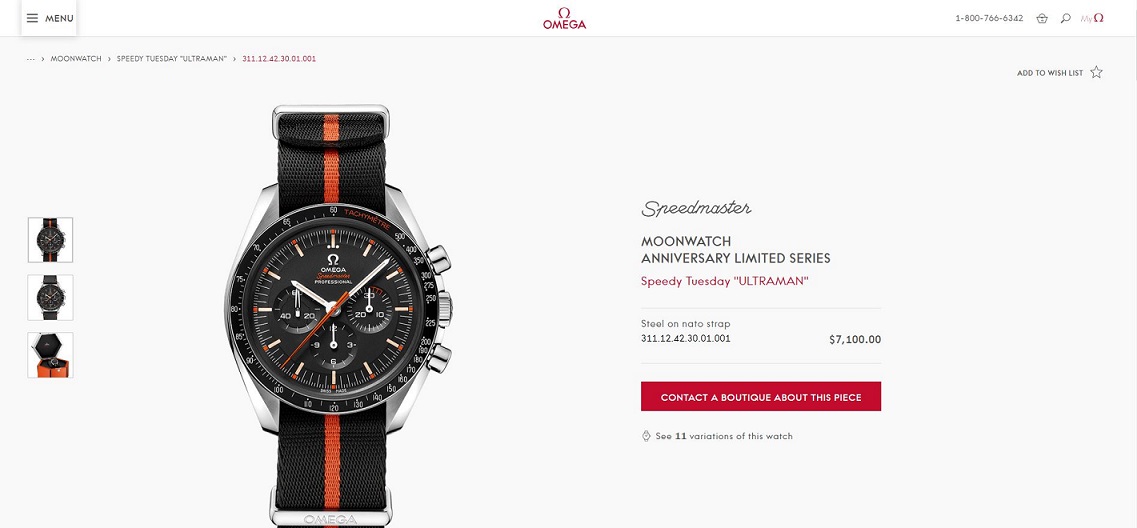Select the second thumbnail with black strap

pyautogui.click(x=50, y=297)
